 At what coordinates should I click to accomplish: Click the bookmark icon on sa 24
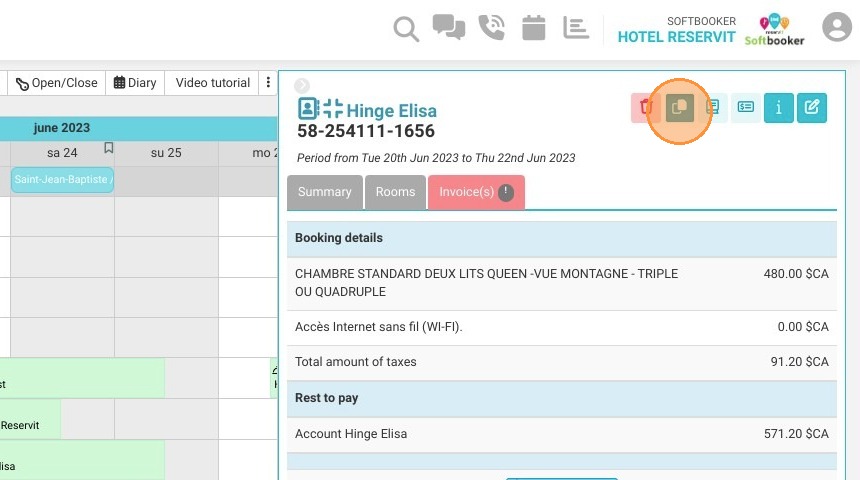tap(109, 148)
